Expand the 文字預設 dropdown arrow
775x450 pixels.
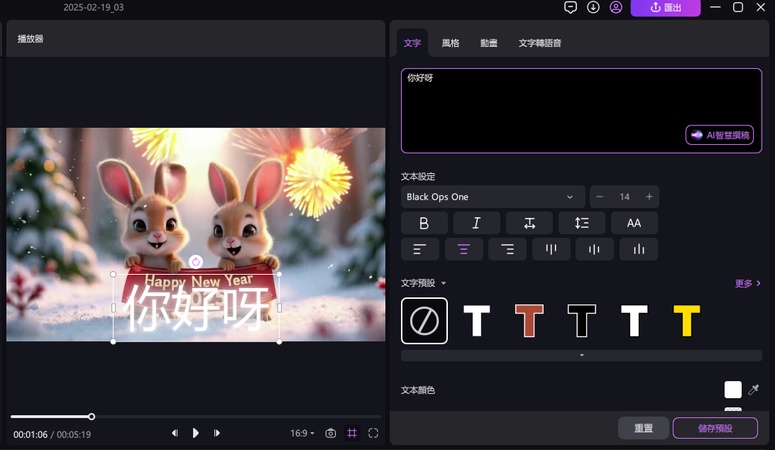point(443,283)
